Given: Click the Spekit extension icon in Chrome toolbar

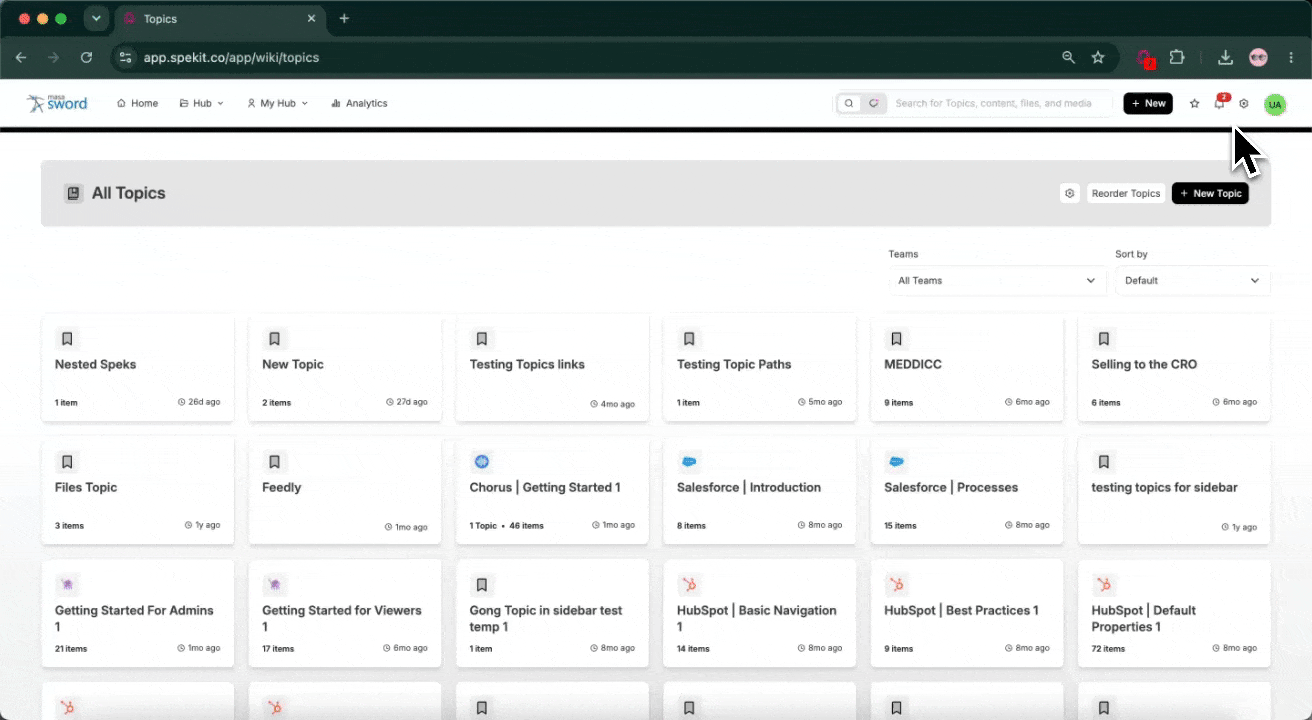Looking at the screenshot, I should click(x=1145, y=58).
